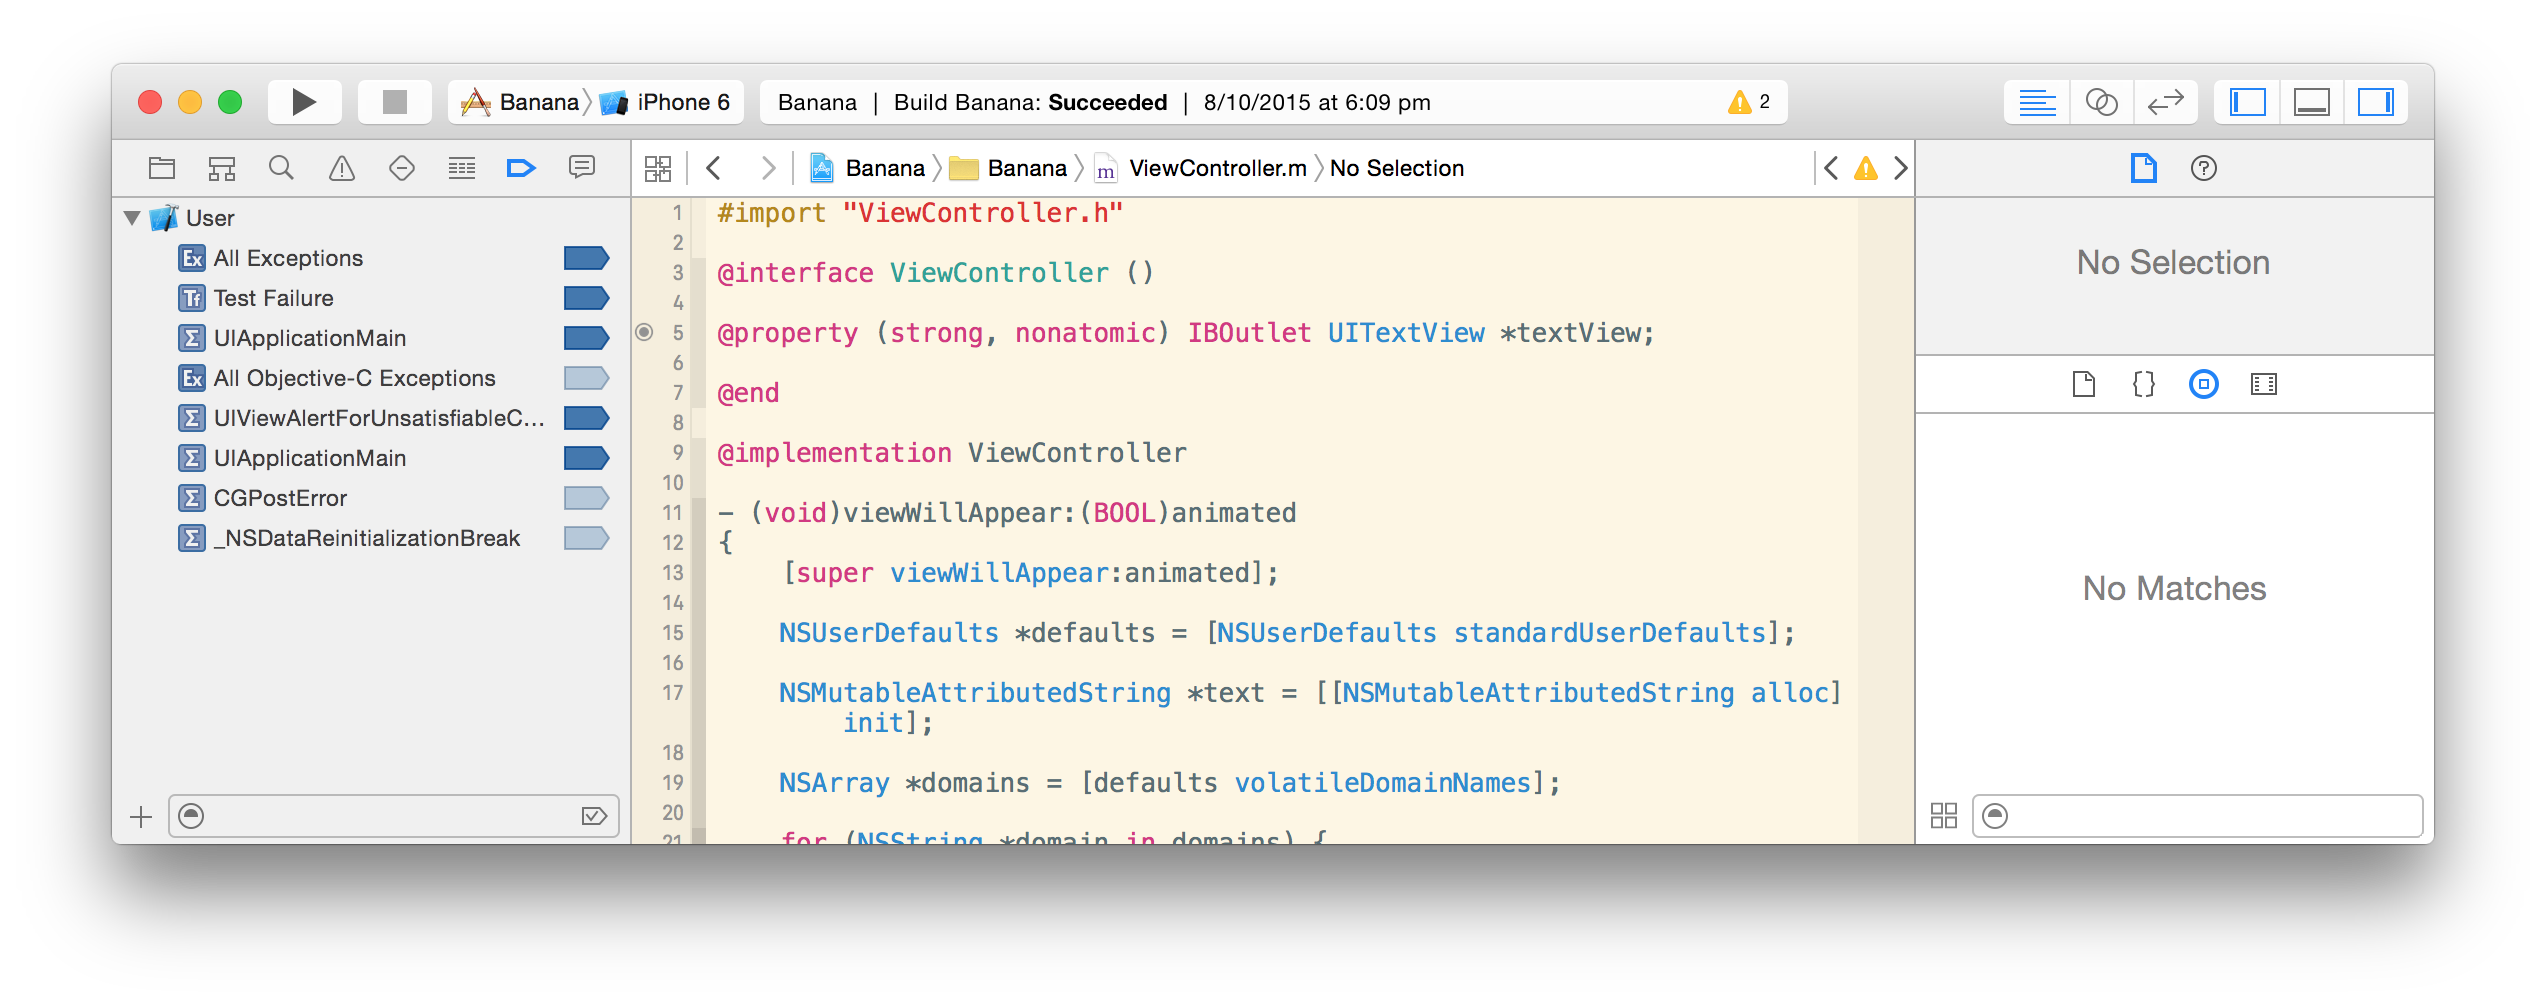The image size is (2546, 1004).
Task: Run the Banana scheme with Play button
Action: coord(304,102)
